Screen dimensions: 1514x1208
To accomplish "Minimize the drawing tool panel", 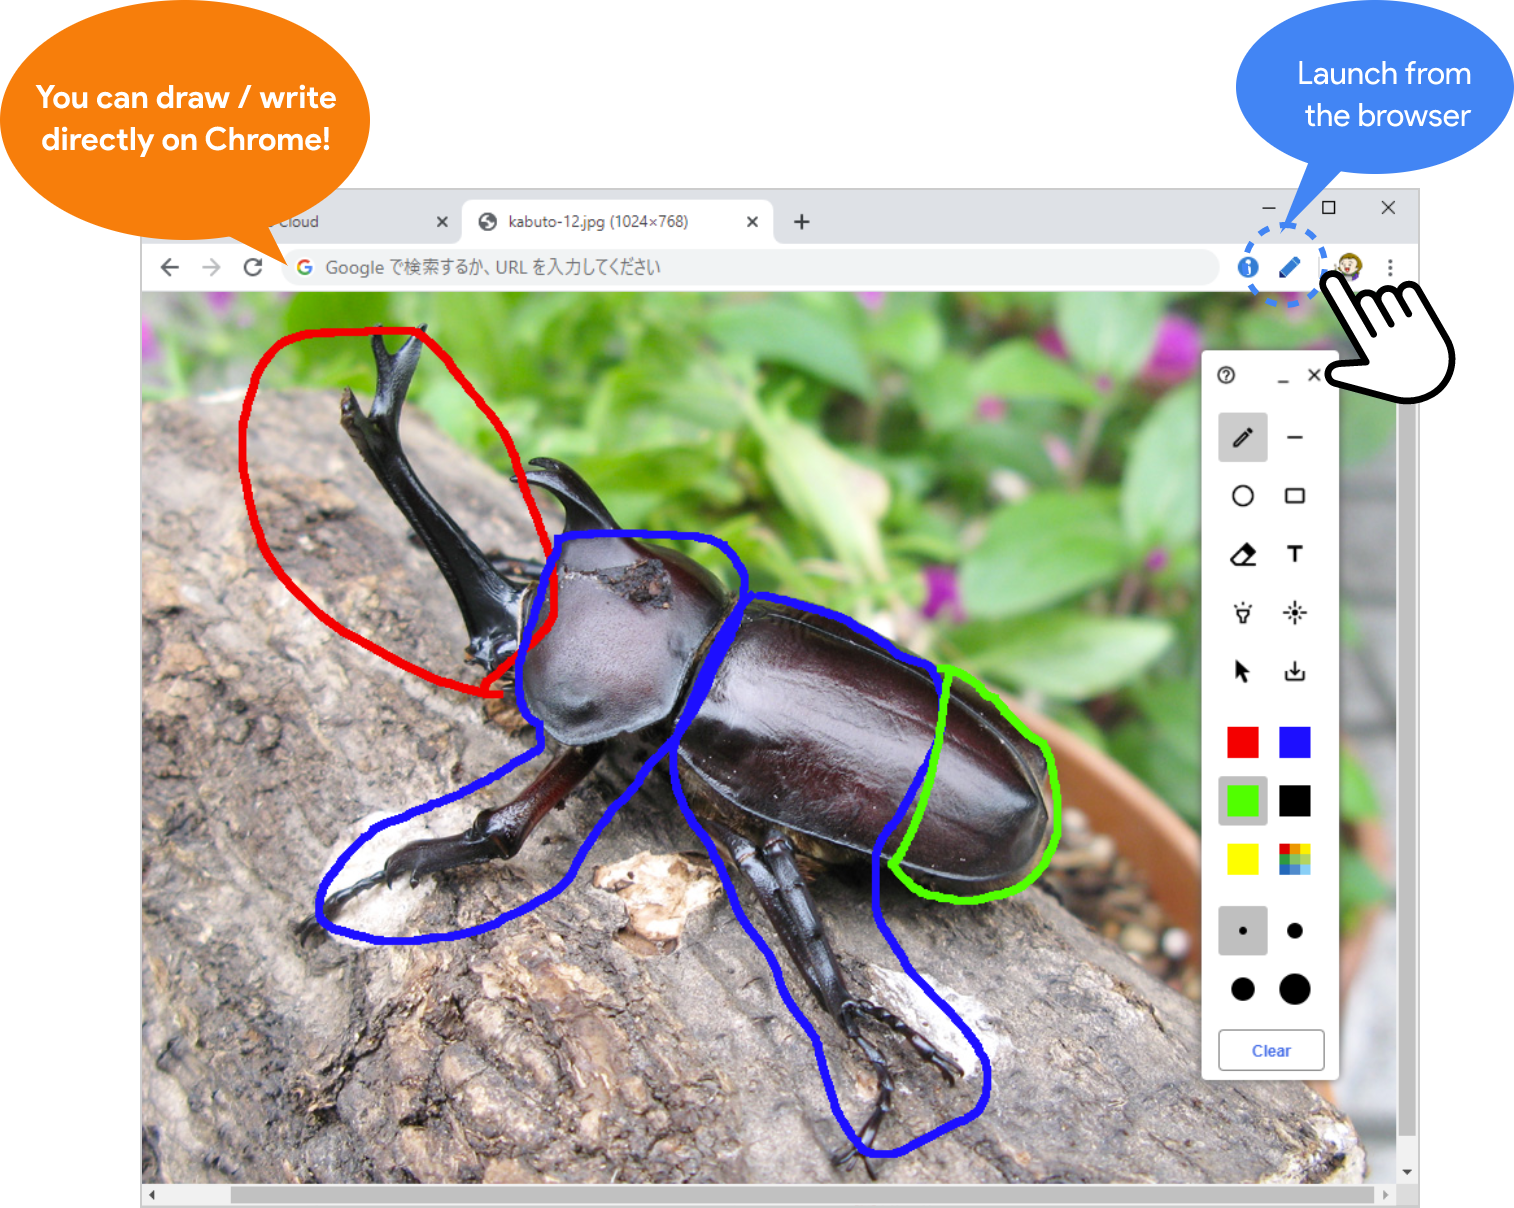I will tap(1283, 378).
